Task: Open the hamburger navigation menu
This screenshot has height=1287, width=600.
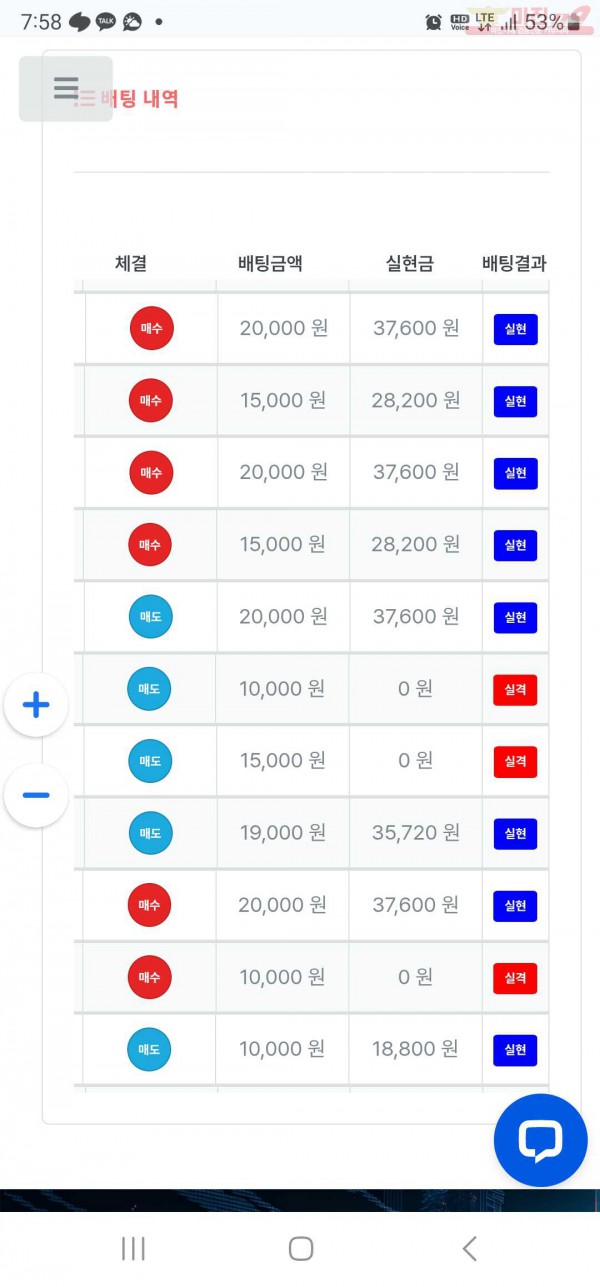Action: 65,88
